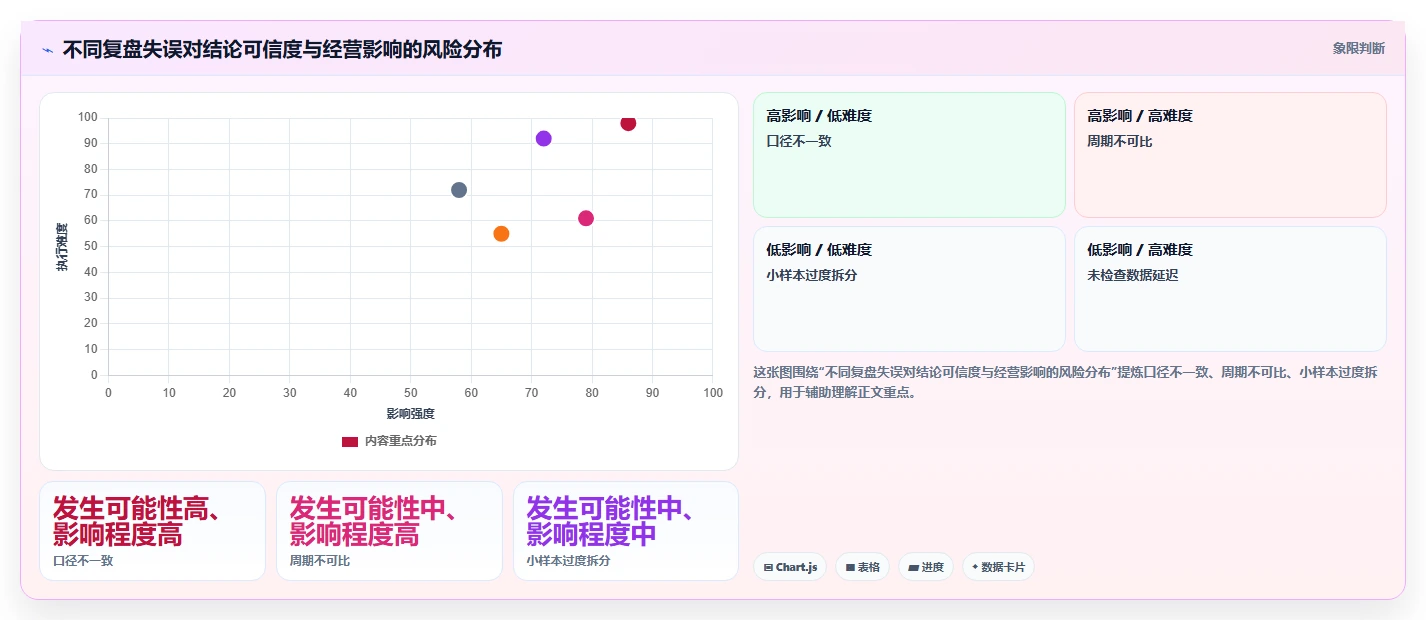1426x620 pixels.
Task: Select the 高影响 / 低难度 quadrant card
Action: tap(909, 155)
